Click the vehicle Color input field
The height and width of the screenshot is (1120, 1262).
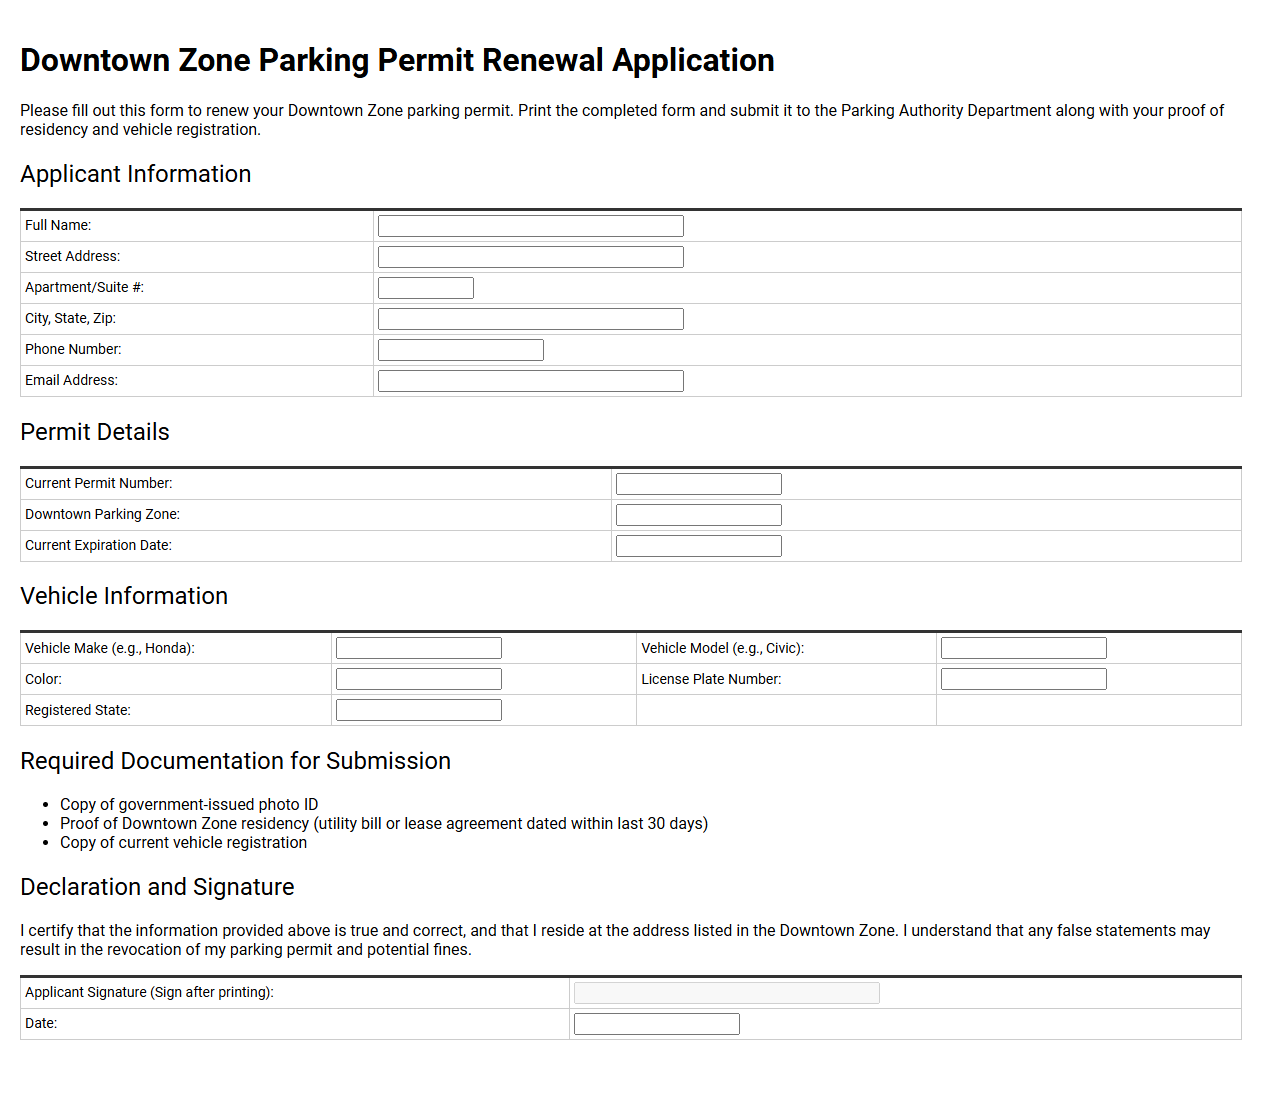pyautogui.click(x=419, y=679)
